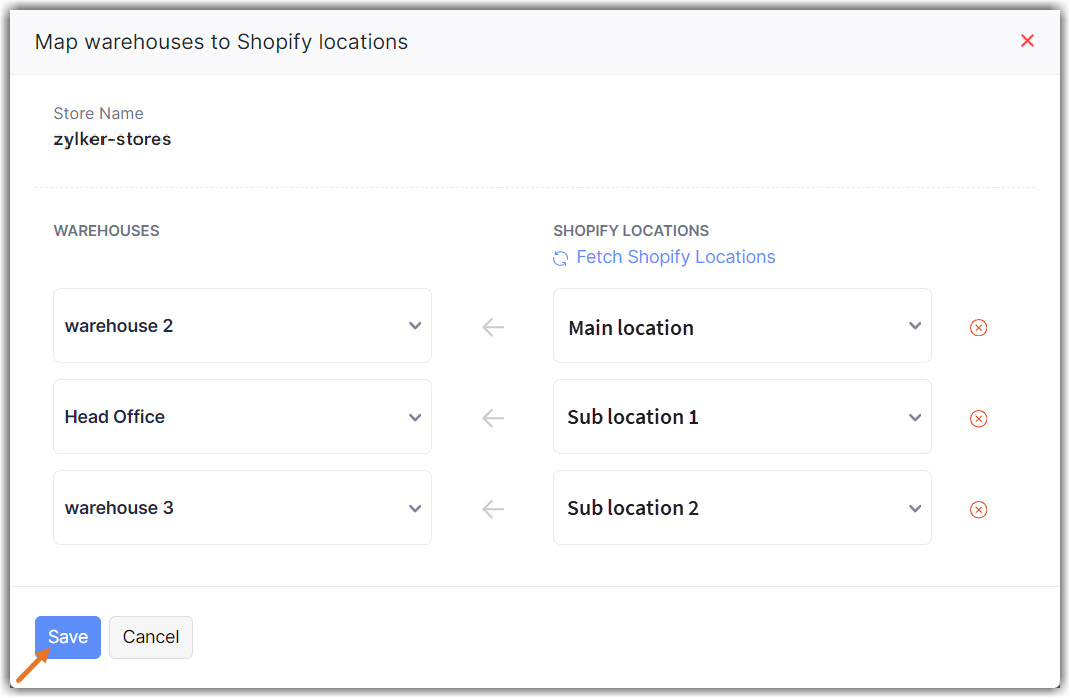Viewport: 1070px width, 698px height.
Task: Cancel the warehouse mapping
Action: [x=151, y=637]
